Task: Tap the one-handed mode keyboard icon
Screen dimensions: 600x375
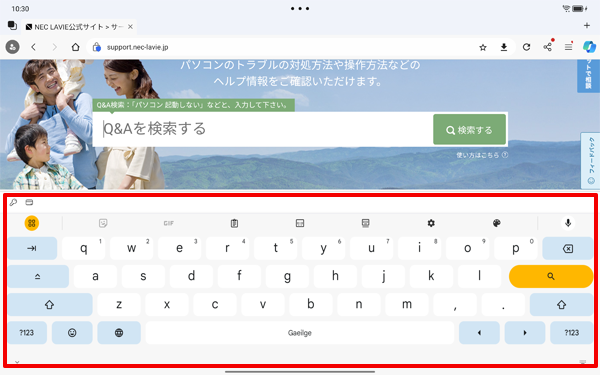Action: tap(300, 223)
